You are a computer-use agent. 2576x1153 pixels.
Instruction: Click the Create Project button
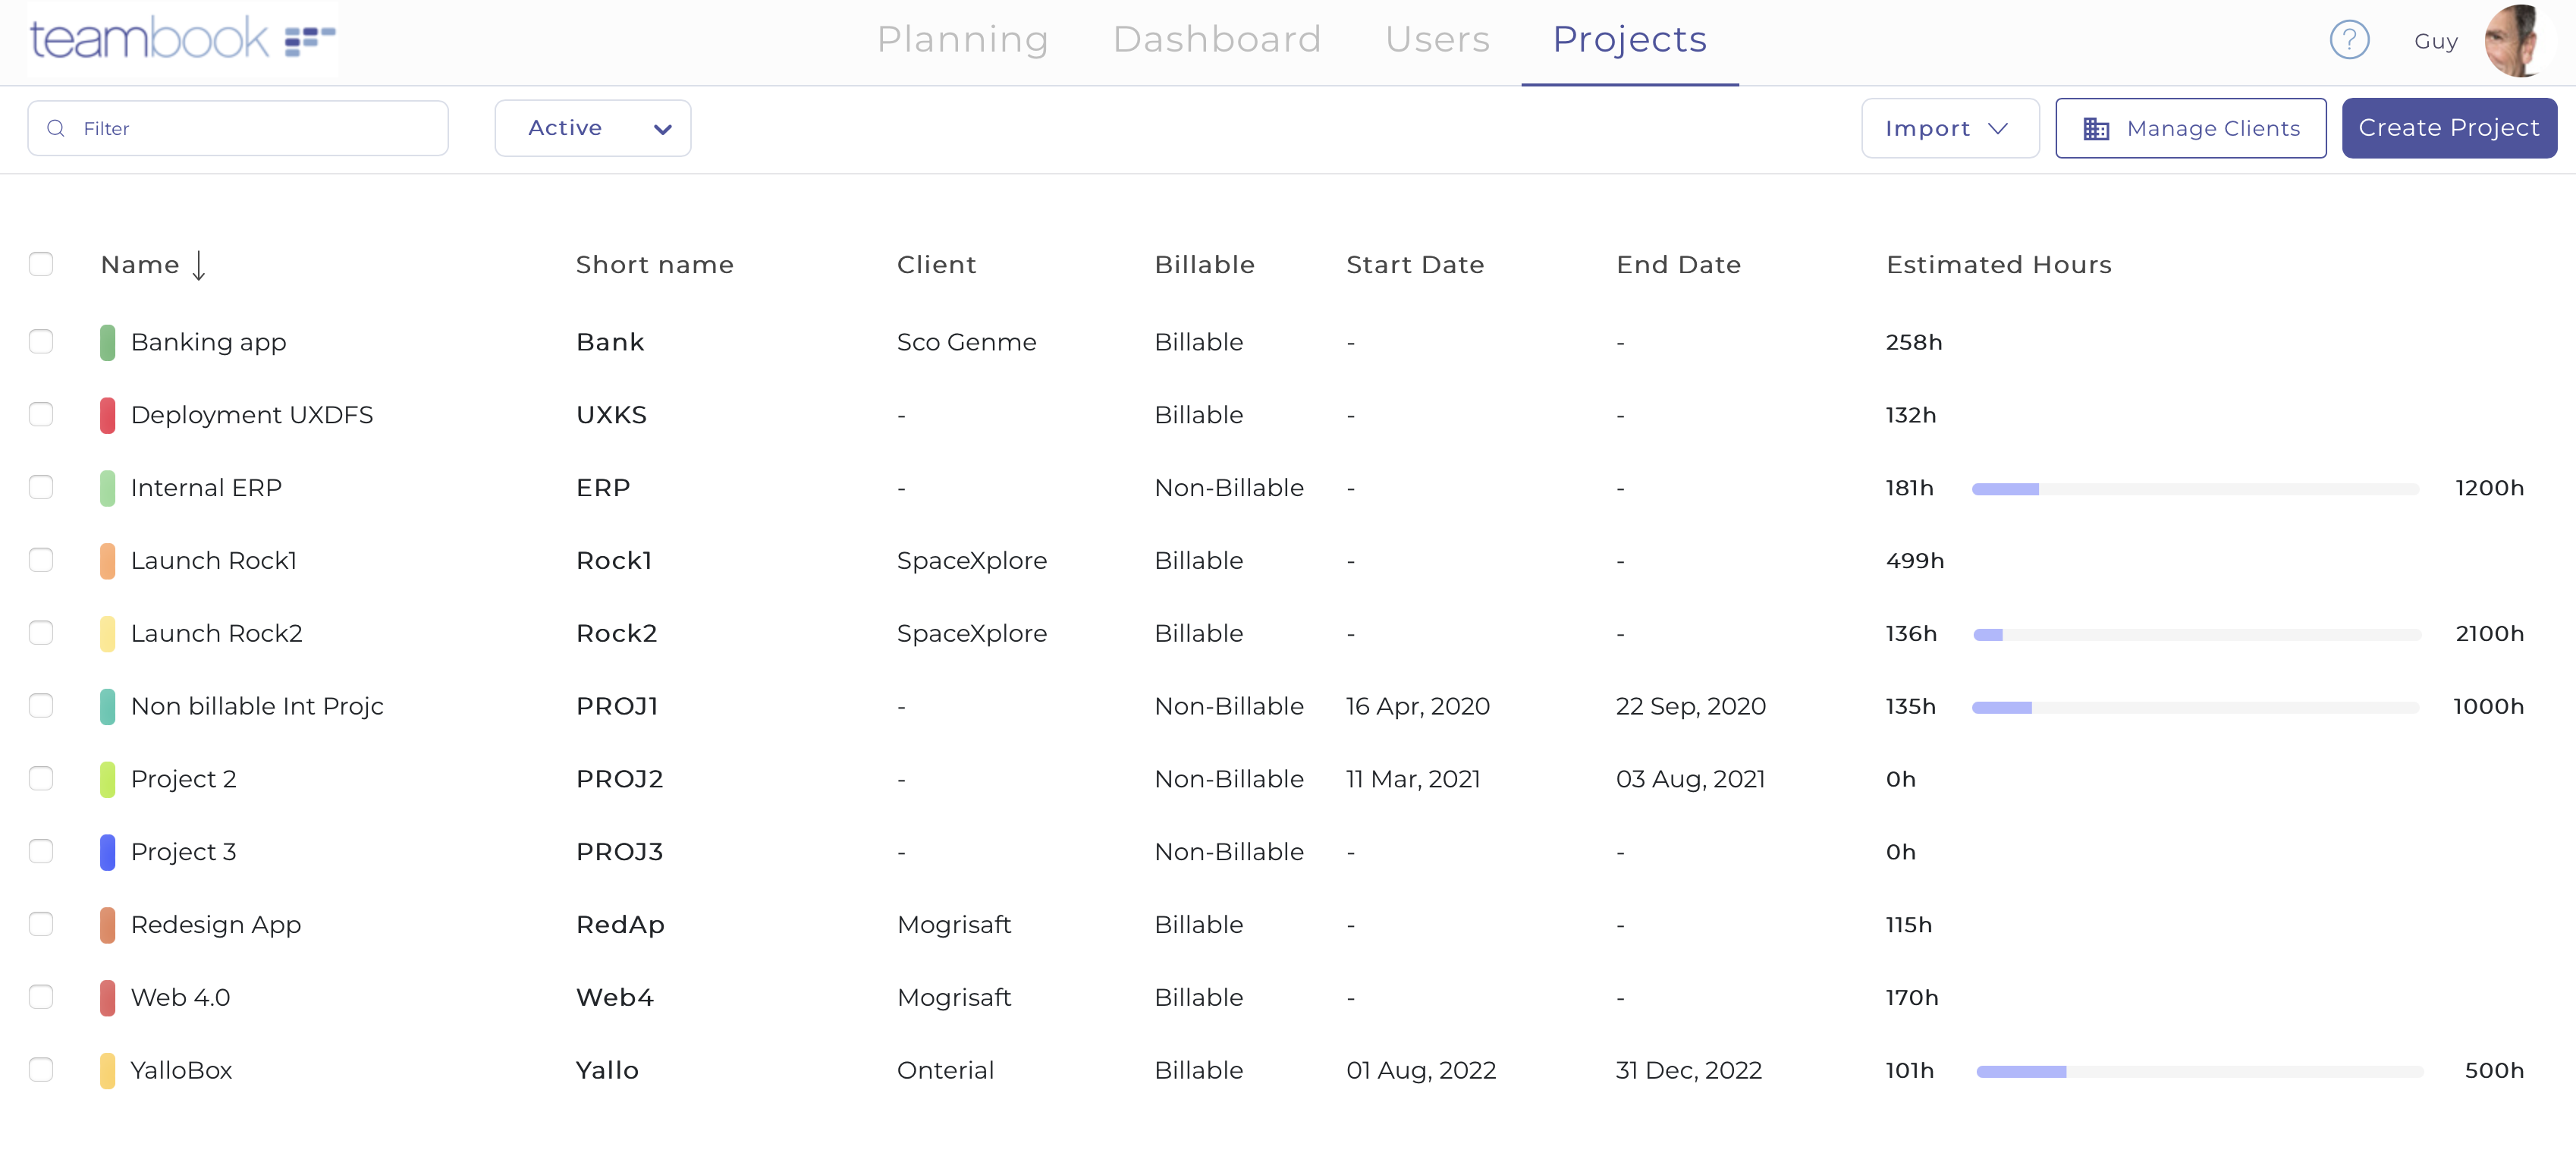pyautogui.click(x=2448, y=128)
